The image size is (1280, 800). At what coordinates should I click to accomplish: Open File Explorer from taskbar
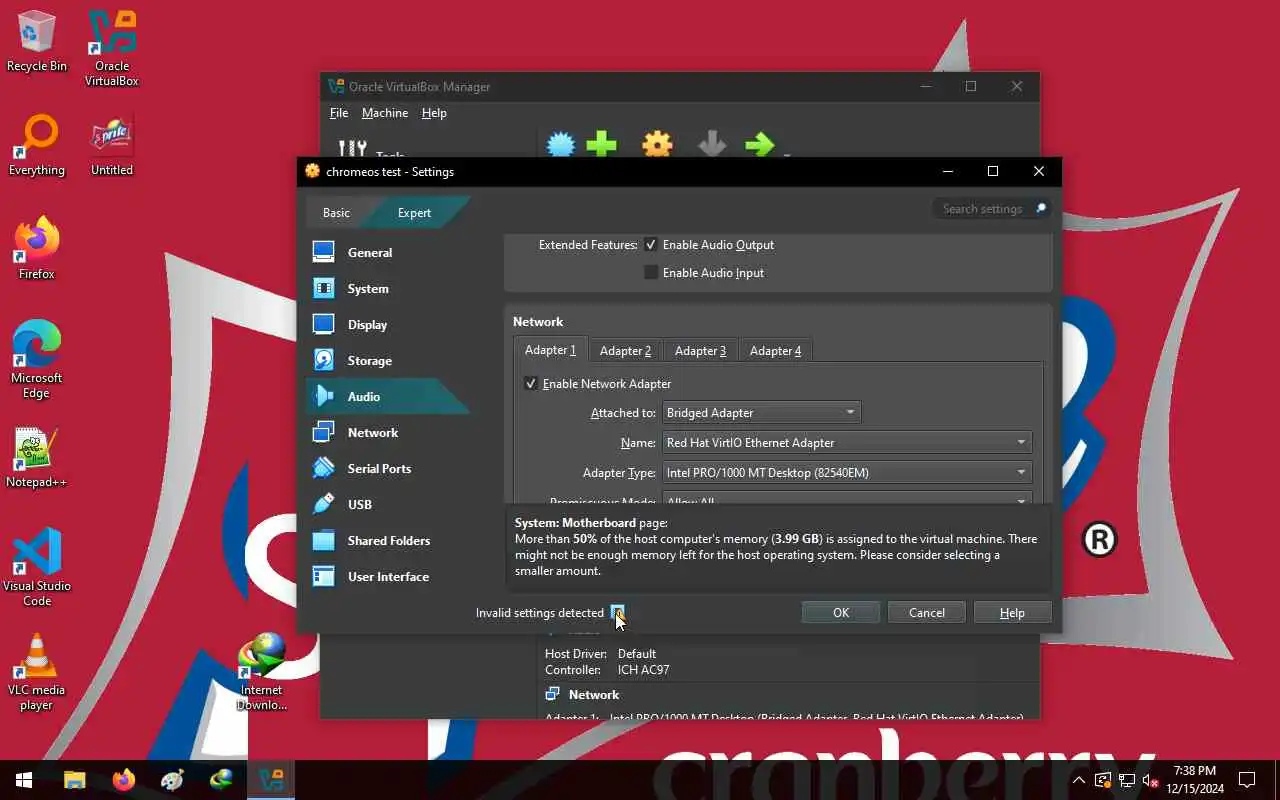pyautogui.click(x=74, y=780)
